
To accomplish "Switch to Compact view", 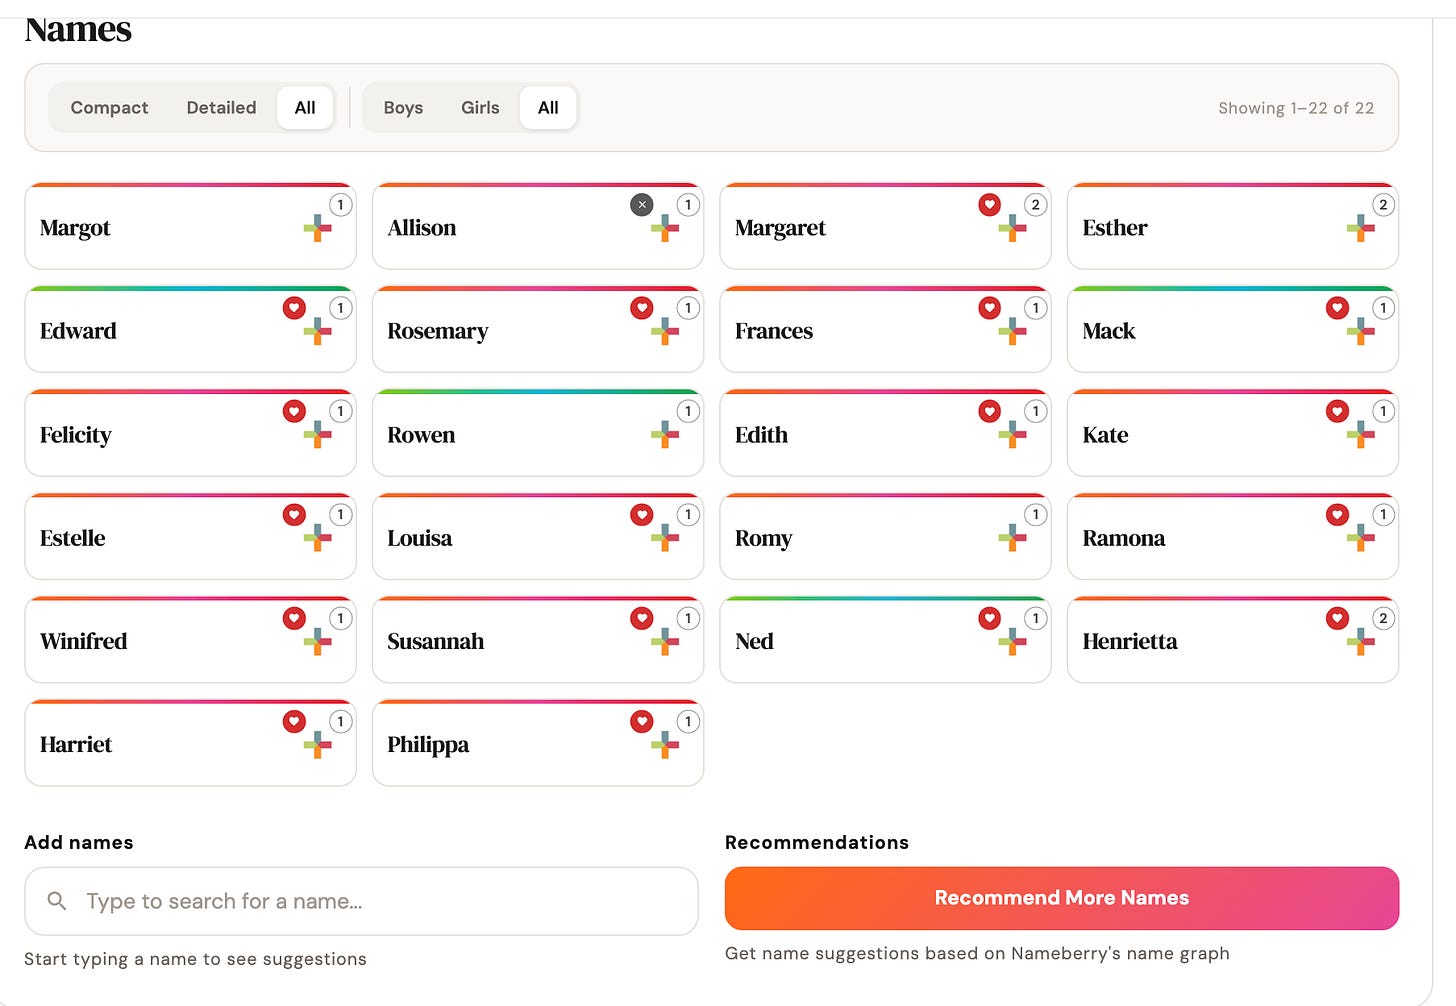I will pyautogui.click(x=109, y=108).
